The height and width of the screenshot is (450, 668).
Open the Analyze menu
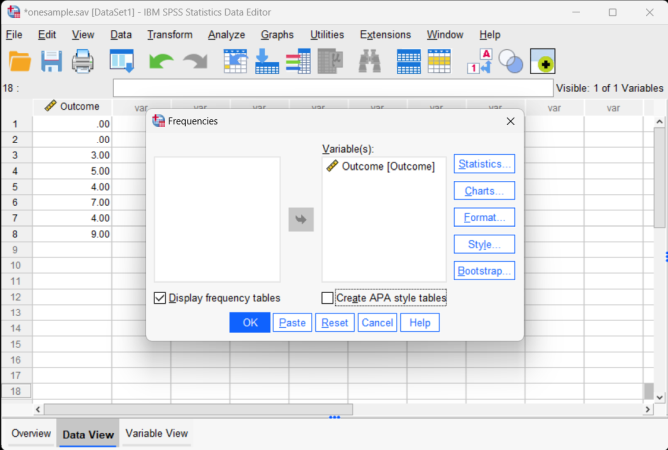pos(227,35)
